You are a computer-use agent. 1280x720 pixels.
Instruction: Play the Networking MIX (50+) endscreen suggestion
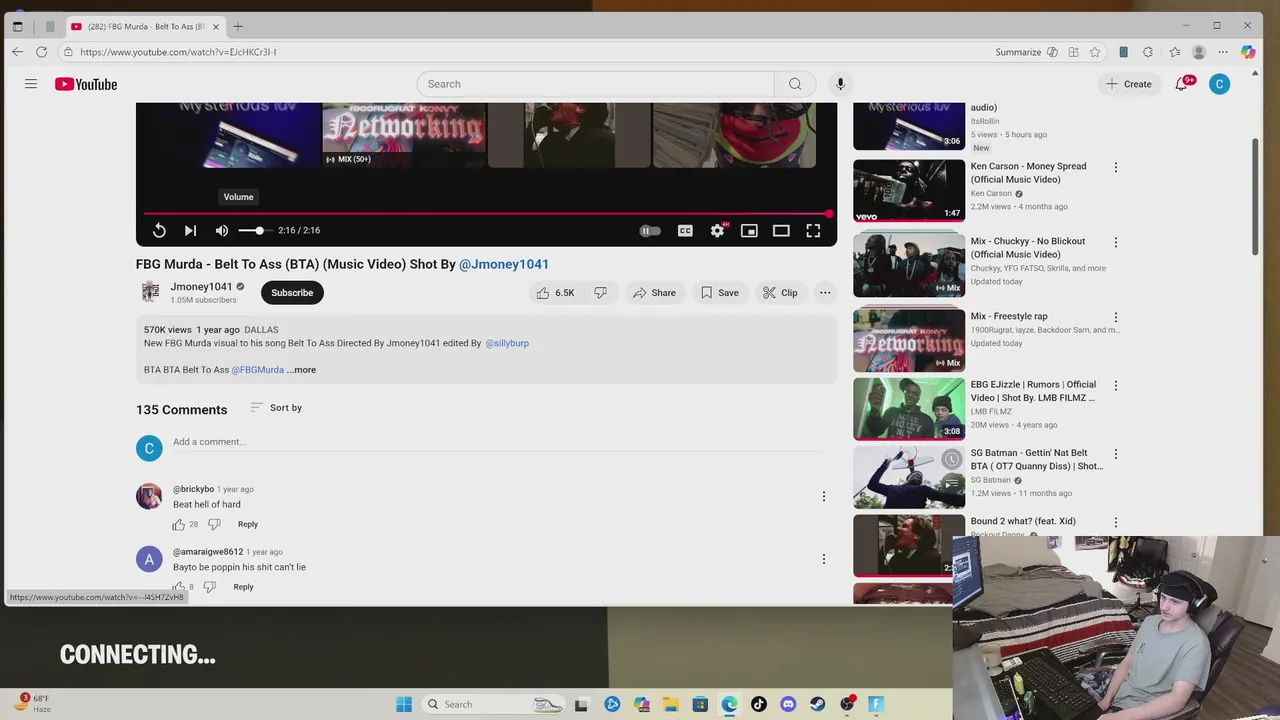coord(403,135)
